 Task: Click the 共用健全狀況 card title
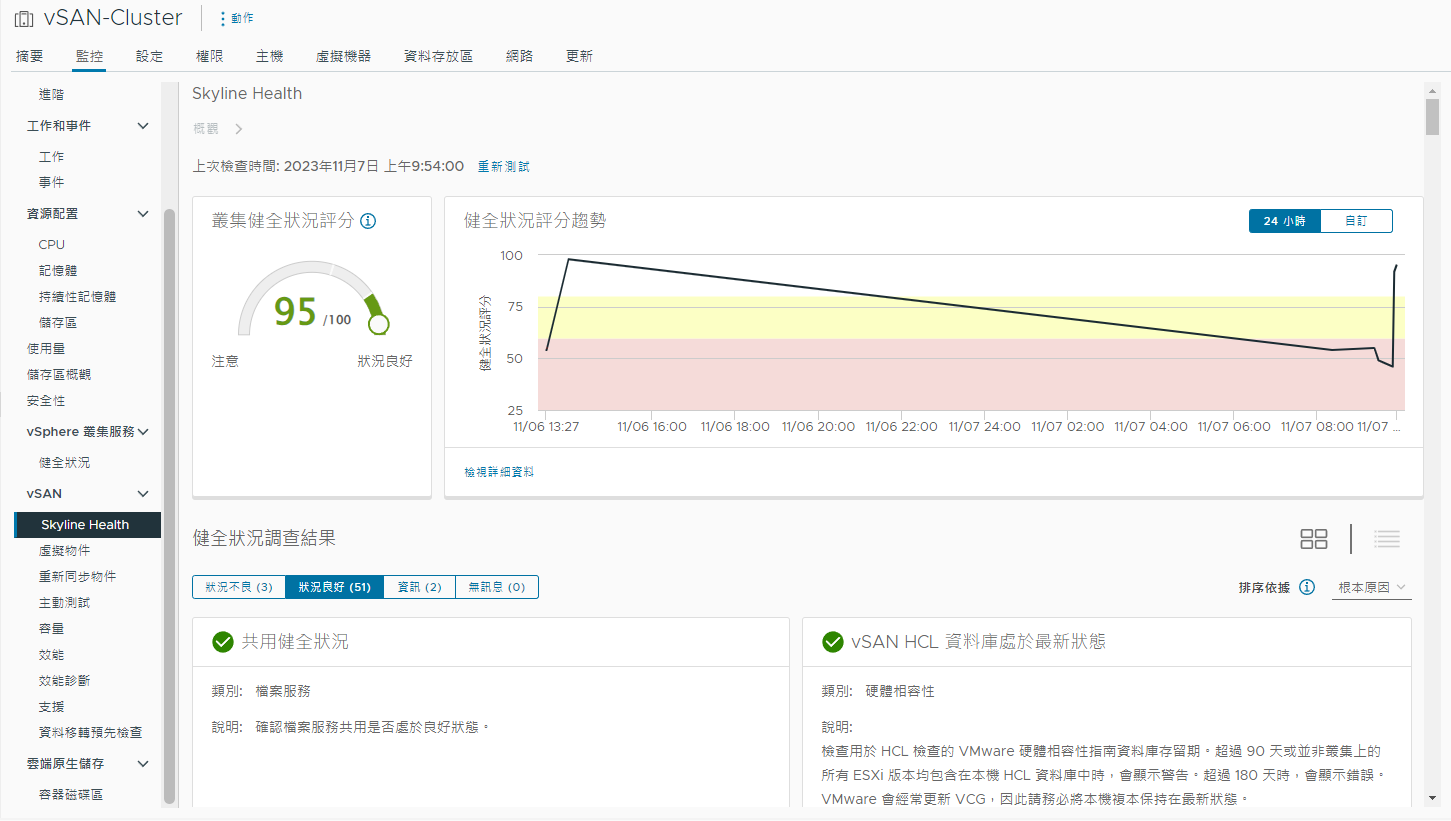coord(295,642)
